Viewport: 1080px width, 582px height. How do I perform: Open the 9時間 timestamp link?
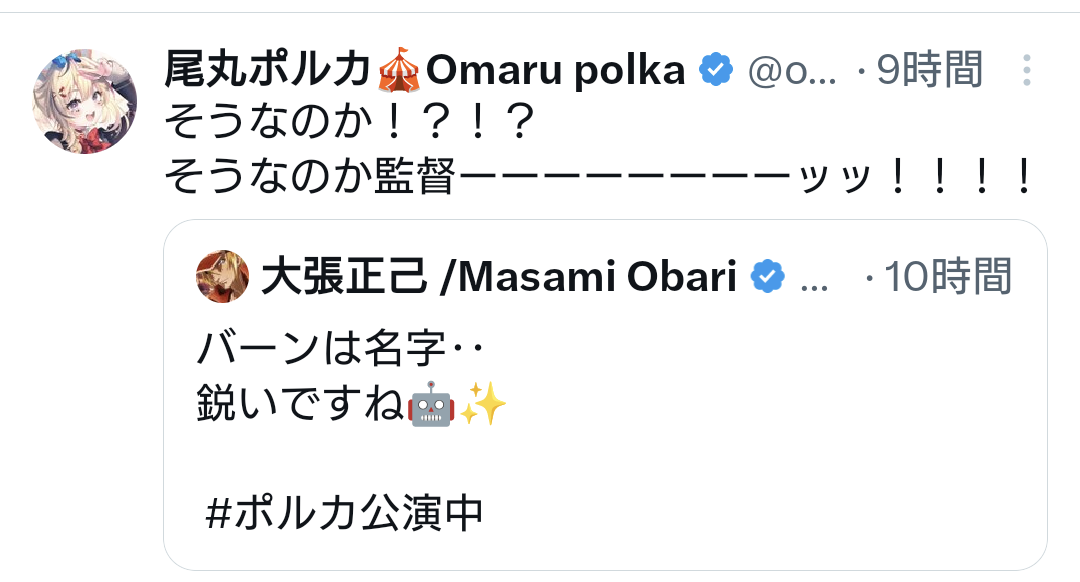point(929,70)
